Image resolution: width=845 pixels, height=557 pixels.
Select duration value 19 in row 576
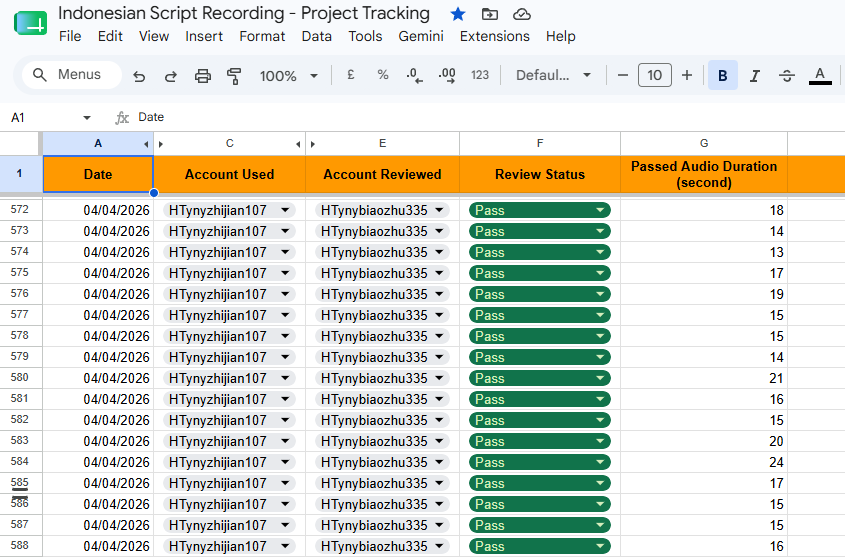tap(704, 294)
